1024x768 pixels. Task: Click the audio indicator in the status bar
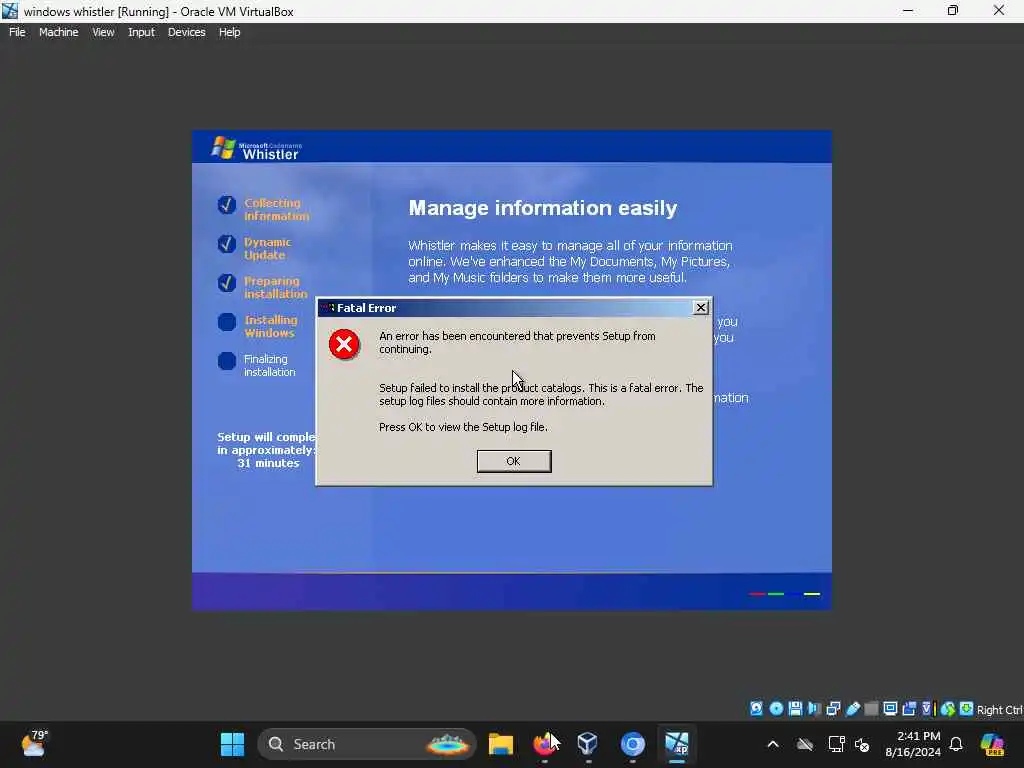tap(814, 709)
